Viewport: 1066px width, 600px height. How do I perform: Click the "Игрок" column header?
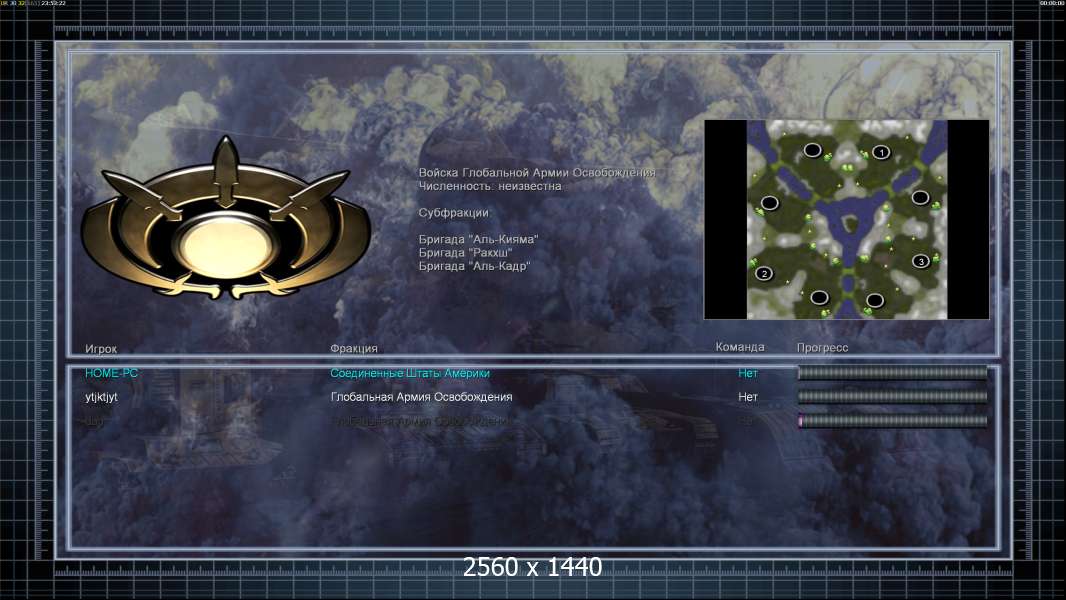[101, 349]
